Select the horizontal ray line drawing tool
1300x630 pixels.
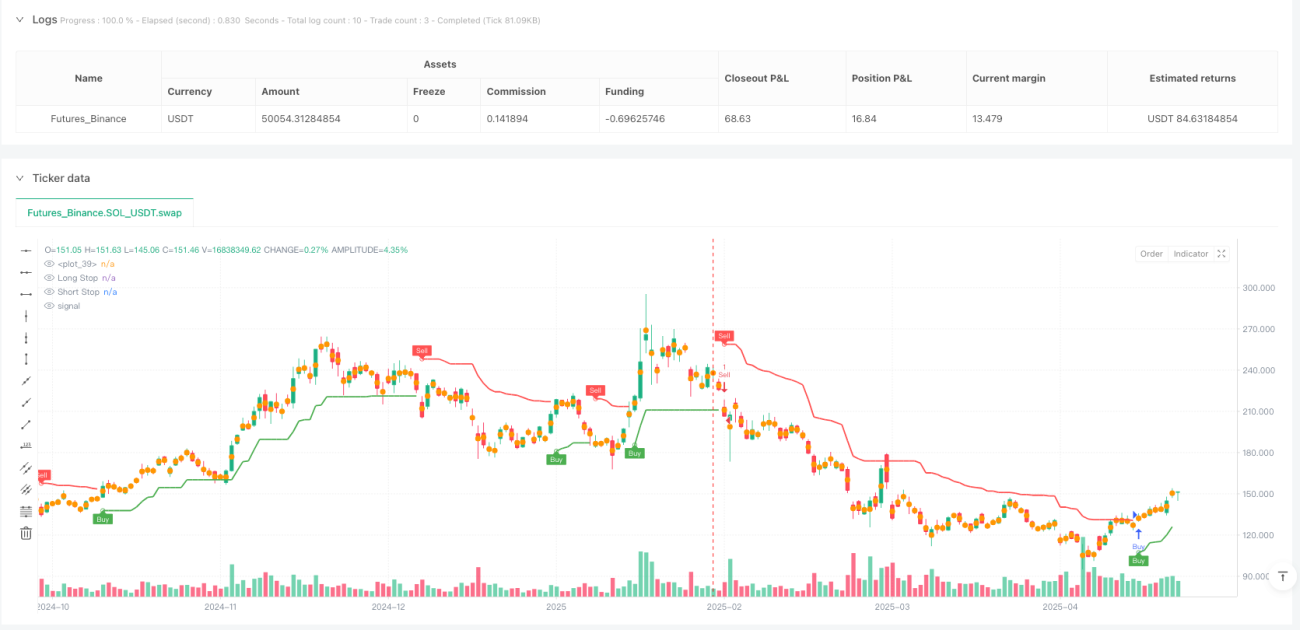point(26,272)
